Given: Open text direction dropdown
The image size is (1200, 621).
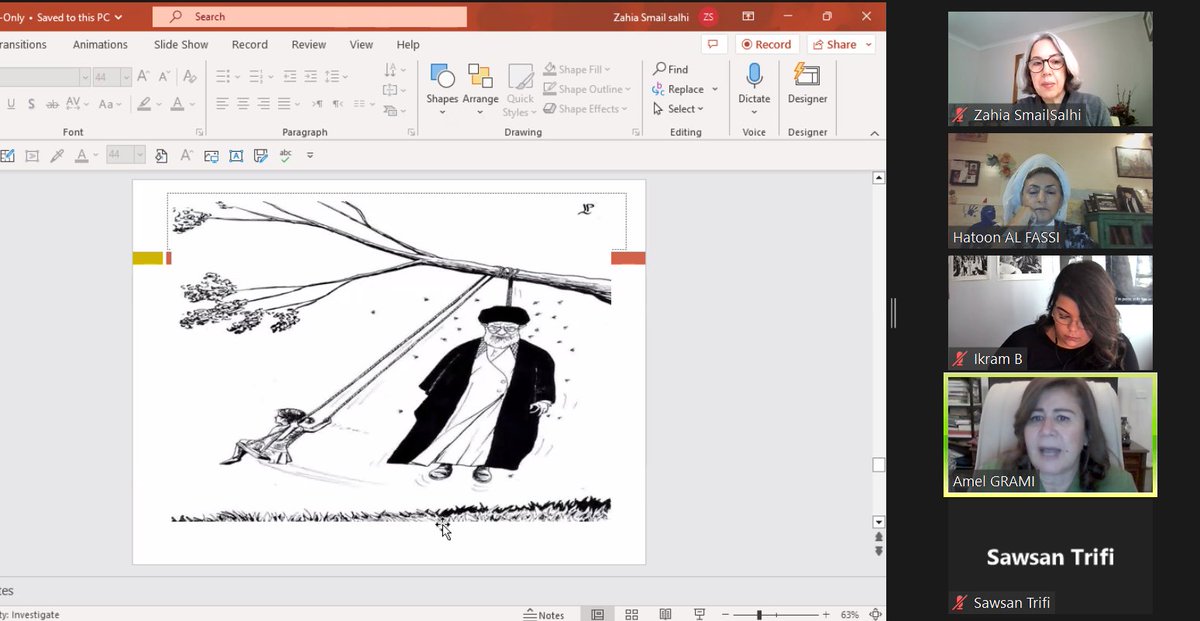Looking at the screenshot, I should click(x=394, y=70).
